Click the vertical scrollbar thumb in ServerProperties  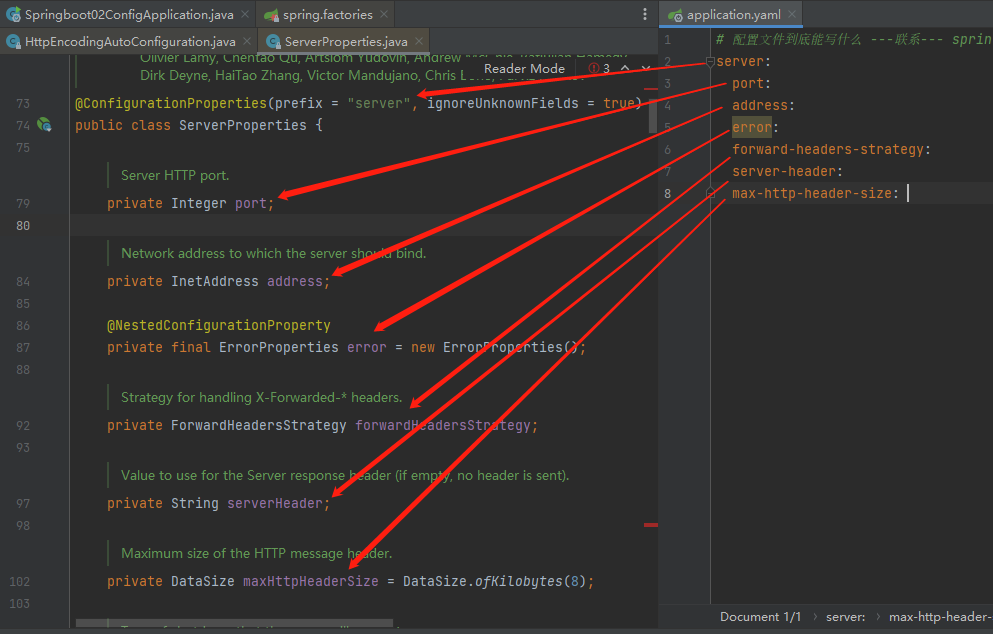tap(653, 115)
